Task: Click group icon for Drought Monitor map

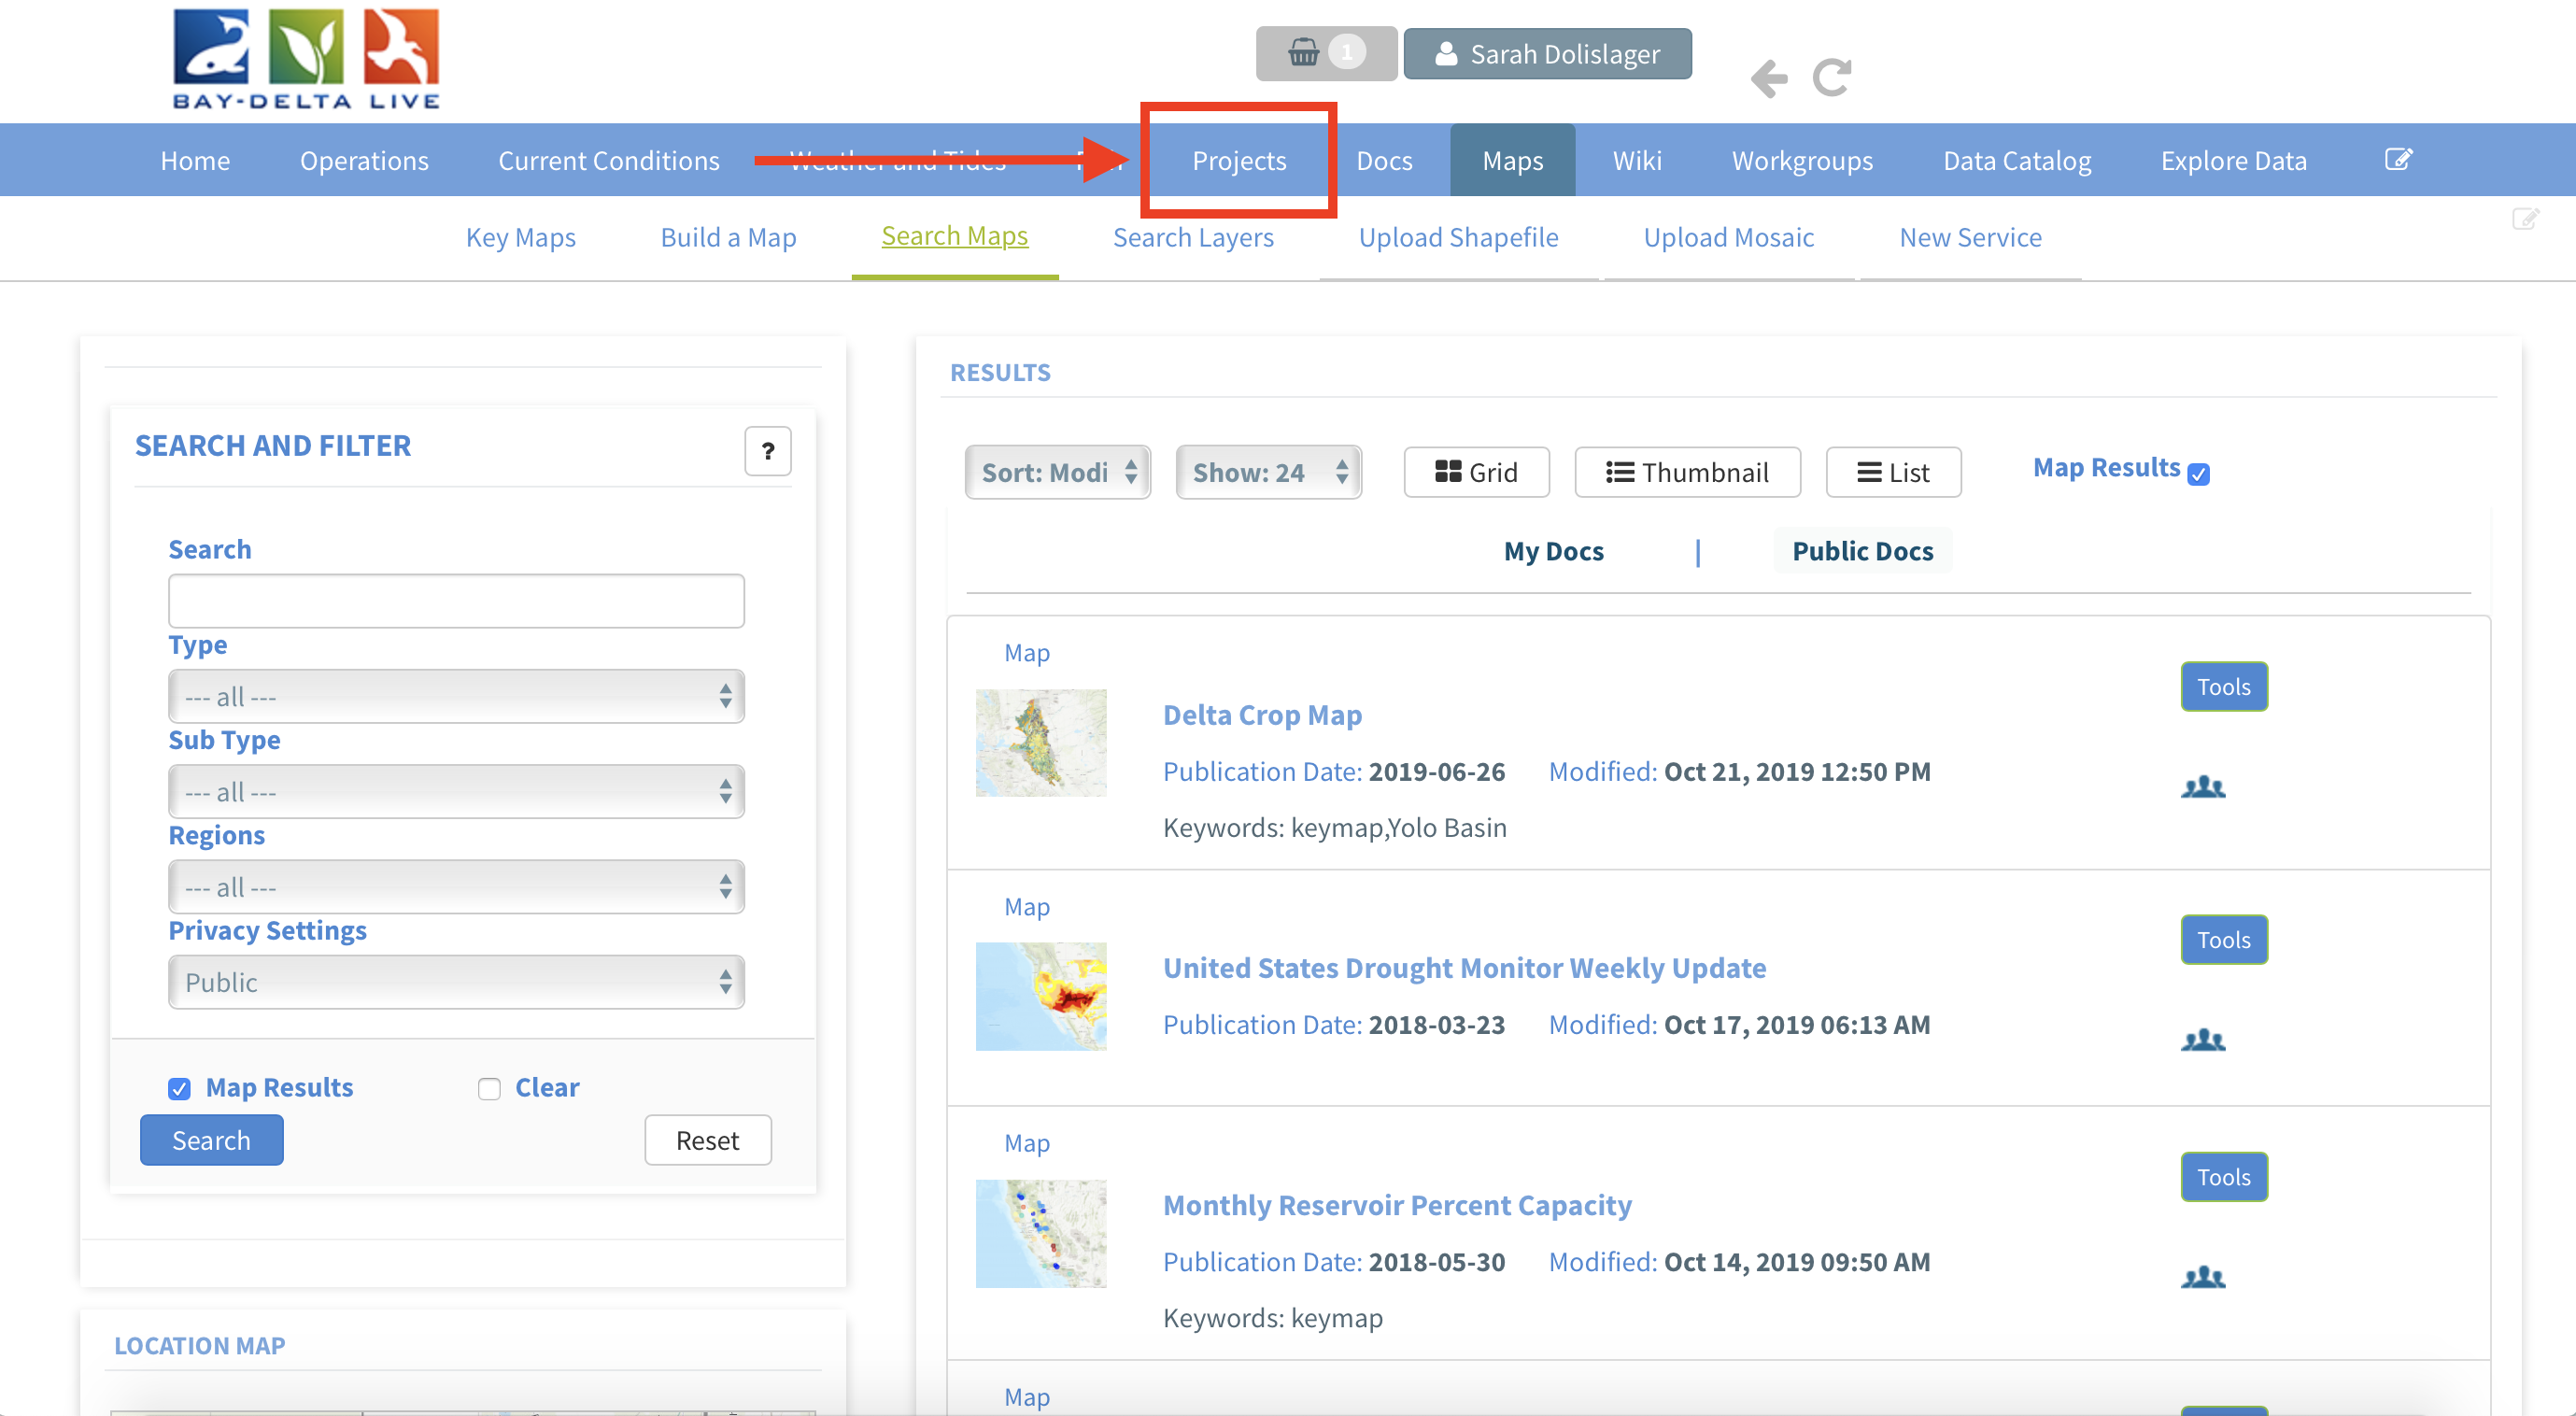Action: [2202, 1040]
